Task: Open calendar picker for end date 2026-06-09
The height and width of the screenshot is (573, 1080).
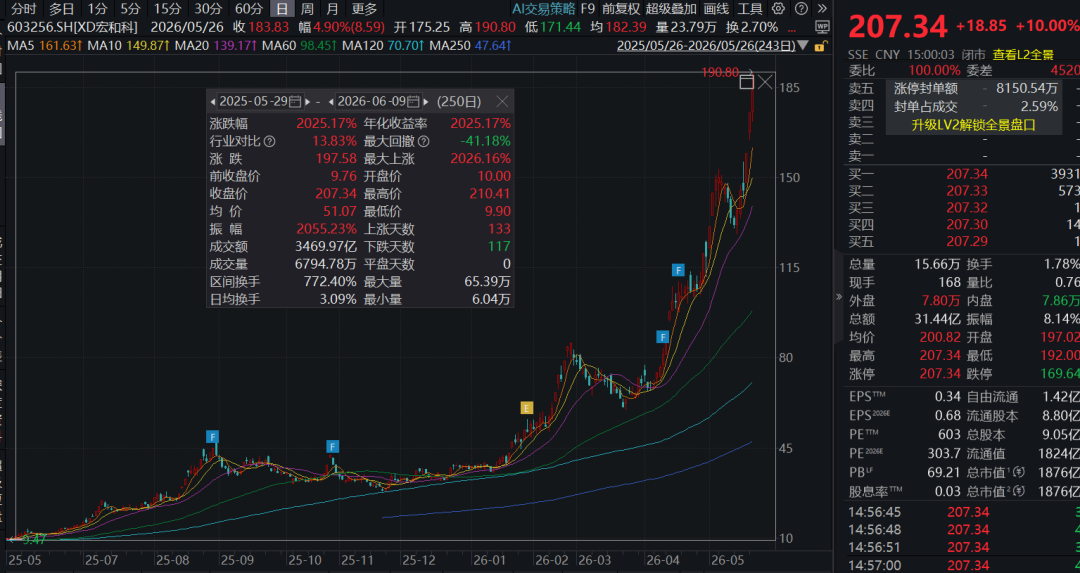Action: [x=413, y=102]
